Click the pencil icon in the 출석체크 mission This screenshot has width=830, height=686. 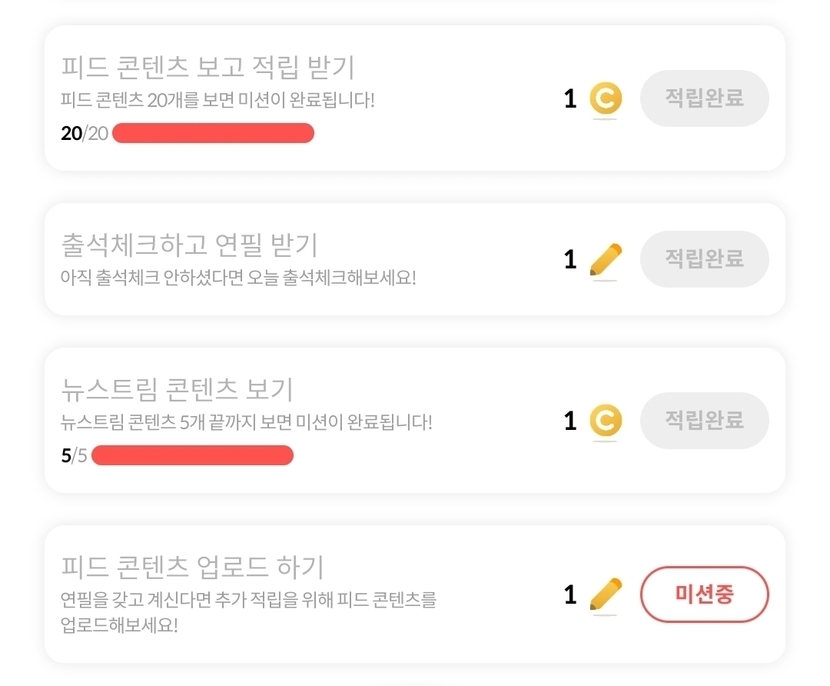[605, 260]
